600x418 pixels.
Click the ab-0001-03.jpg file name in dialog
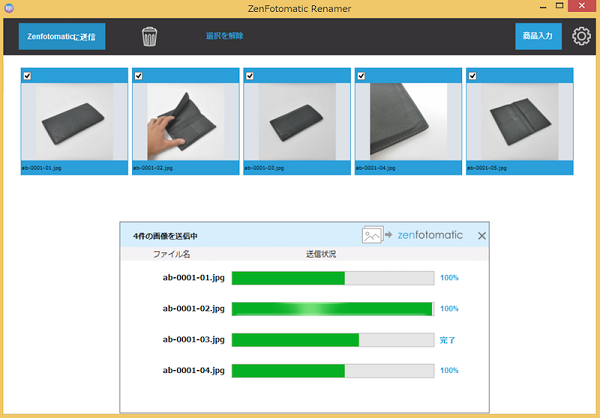click(x=194, y=340)
